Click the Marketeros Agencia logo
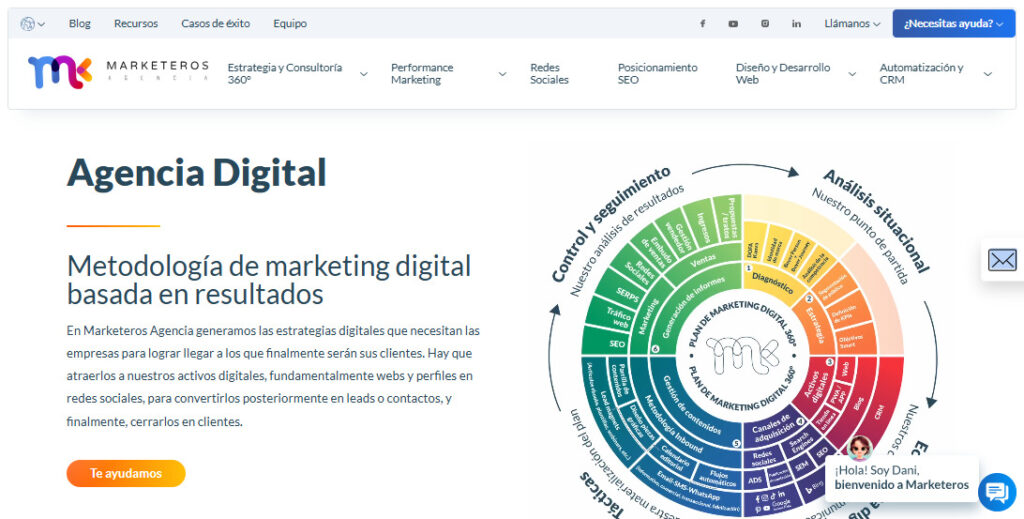This screenshot has height=519, width=1024. (x=118, y=72)
